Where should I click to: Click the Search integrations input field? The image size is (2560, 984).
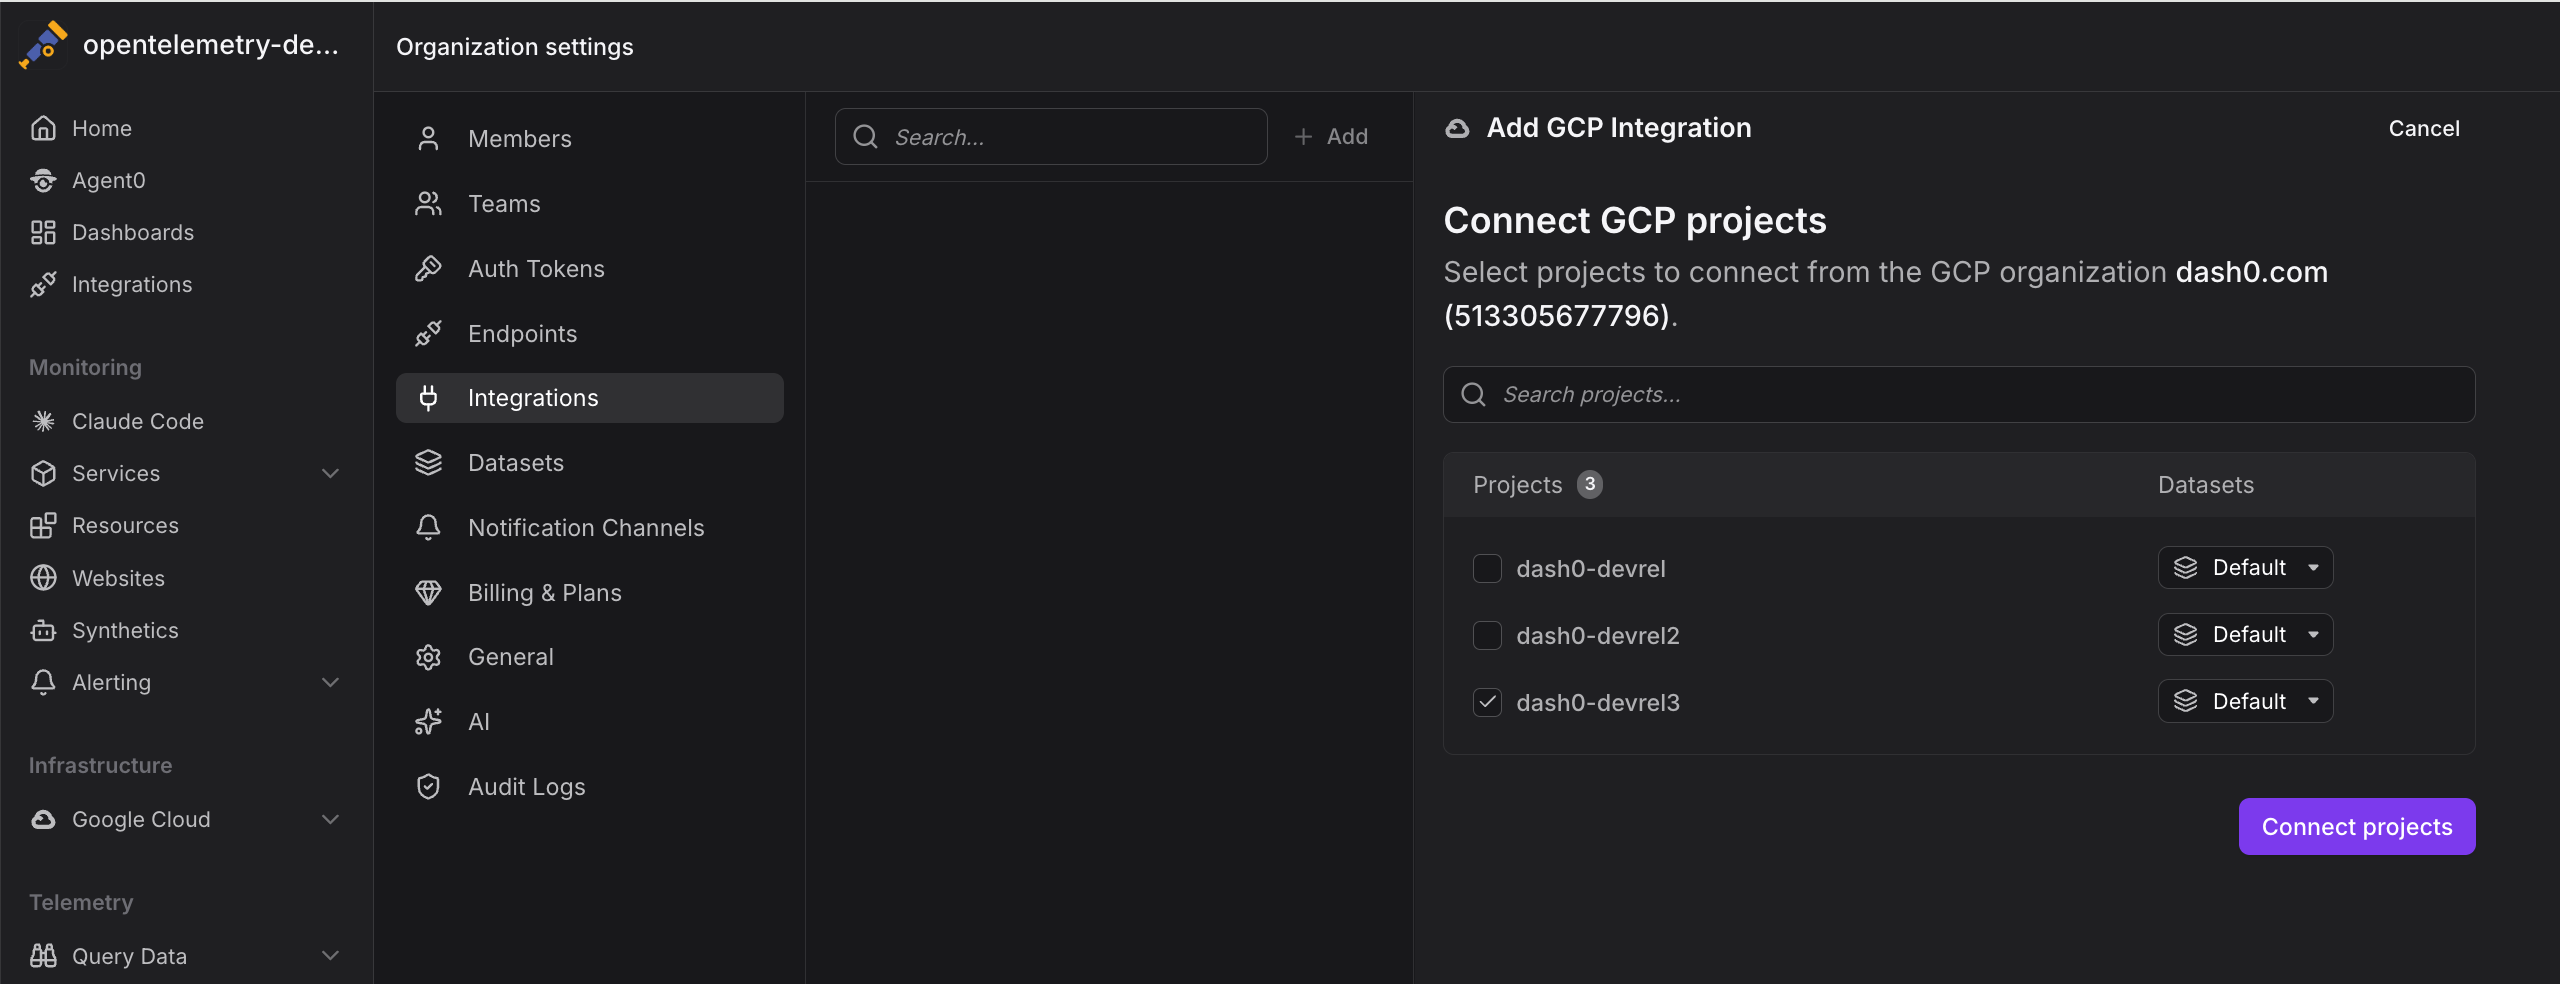(1051, 136)
